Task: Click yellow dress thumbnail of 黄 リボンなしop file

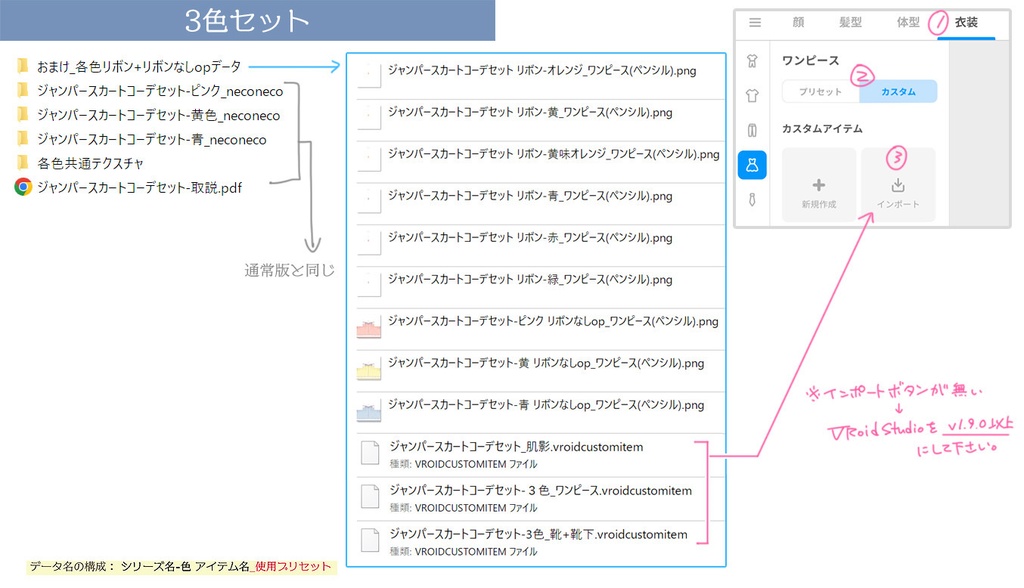Action: tap(369, 370)
